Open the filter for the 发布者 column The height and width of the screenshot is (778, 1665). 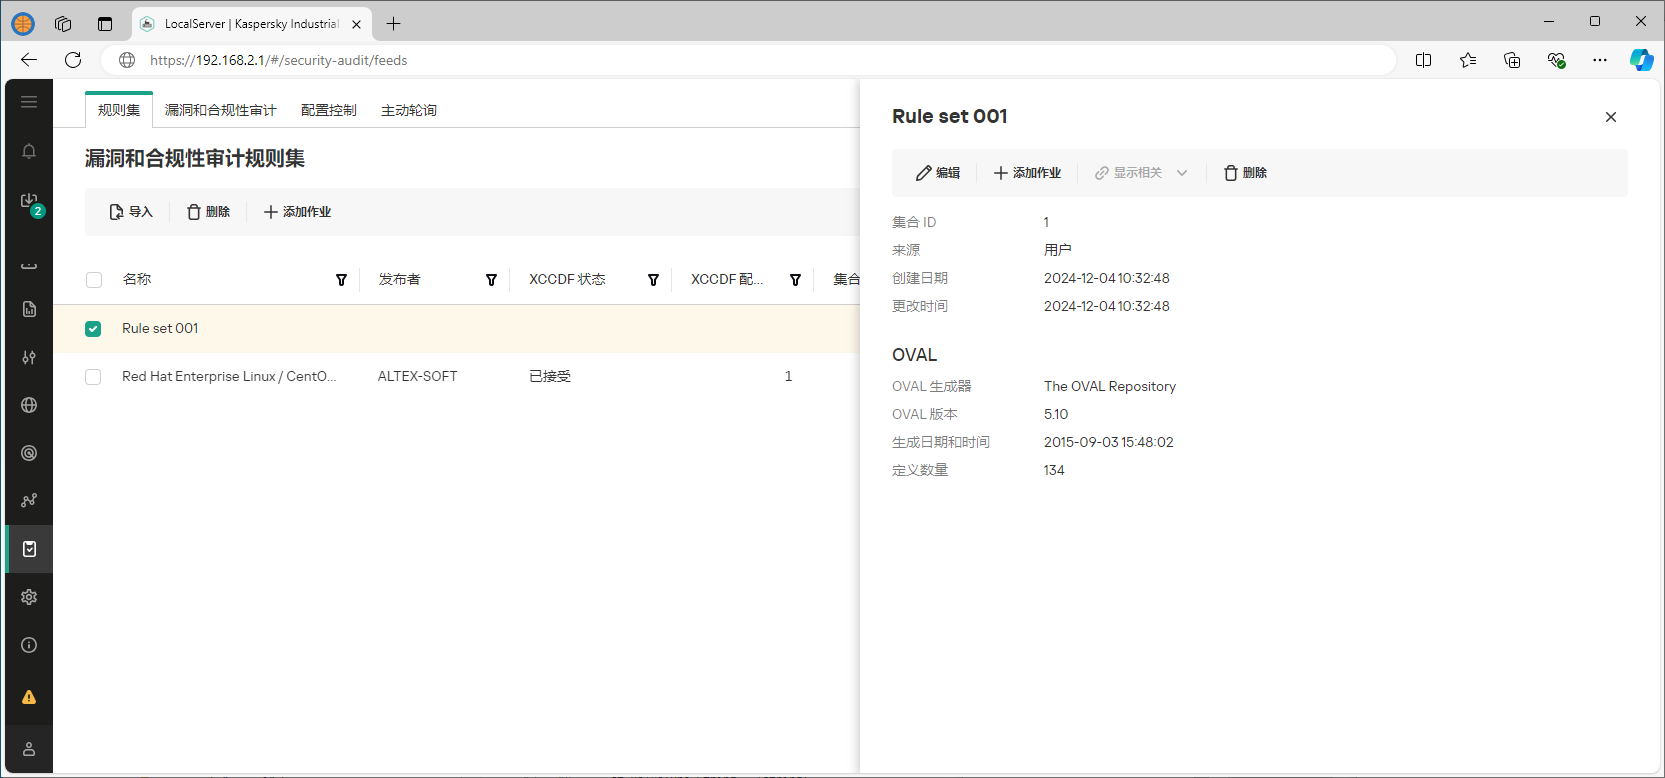tap(491, 280)
